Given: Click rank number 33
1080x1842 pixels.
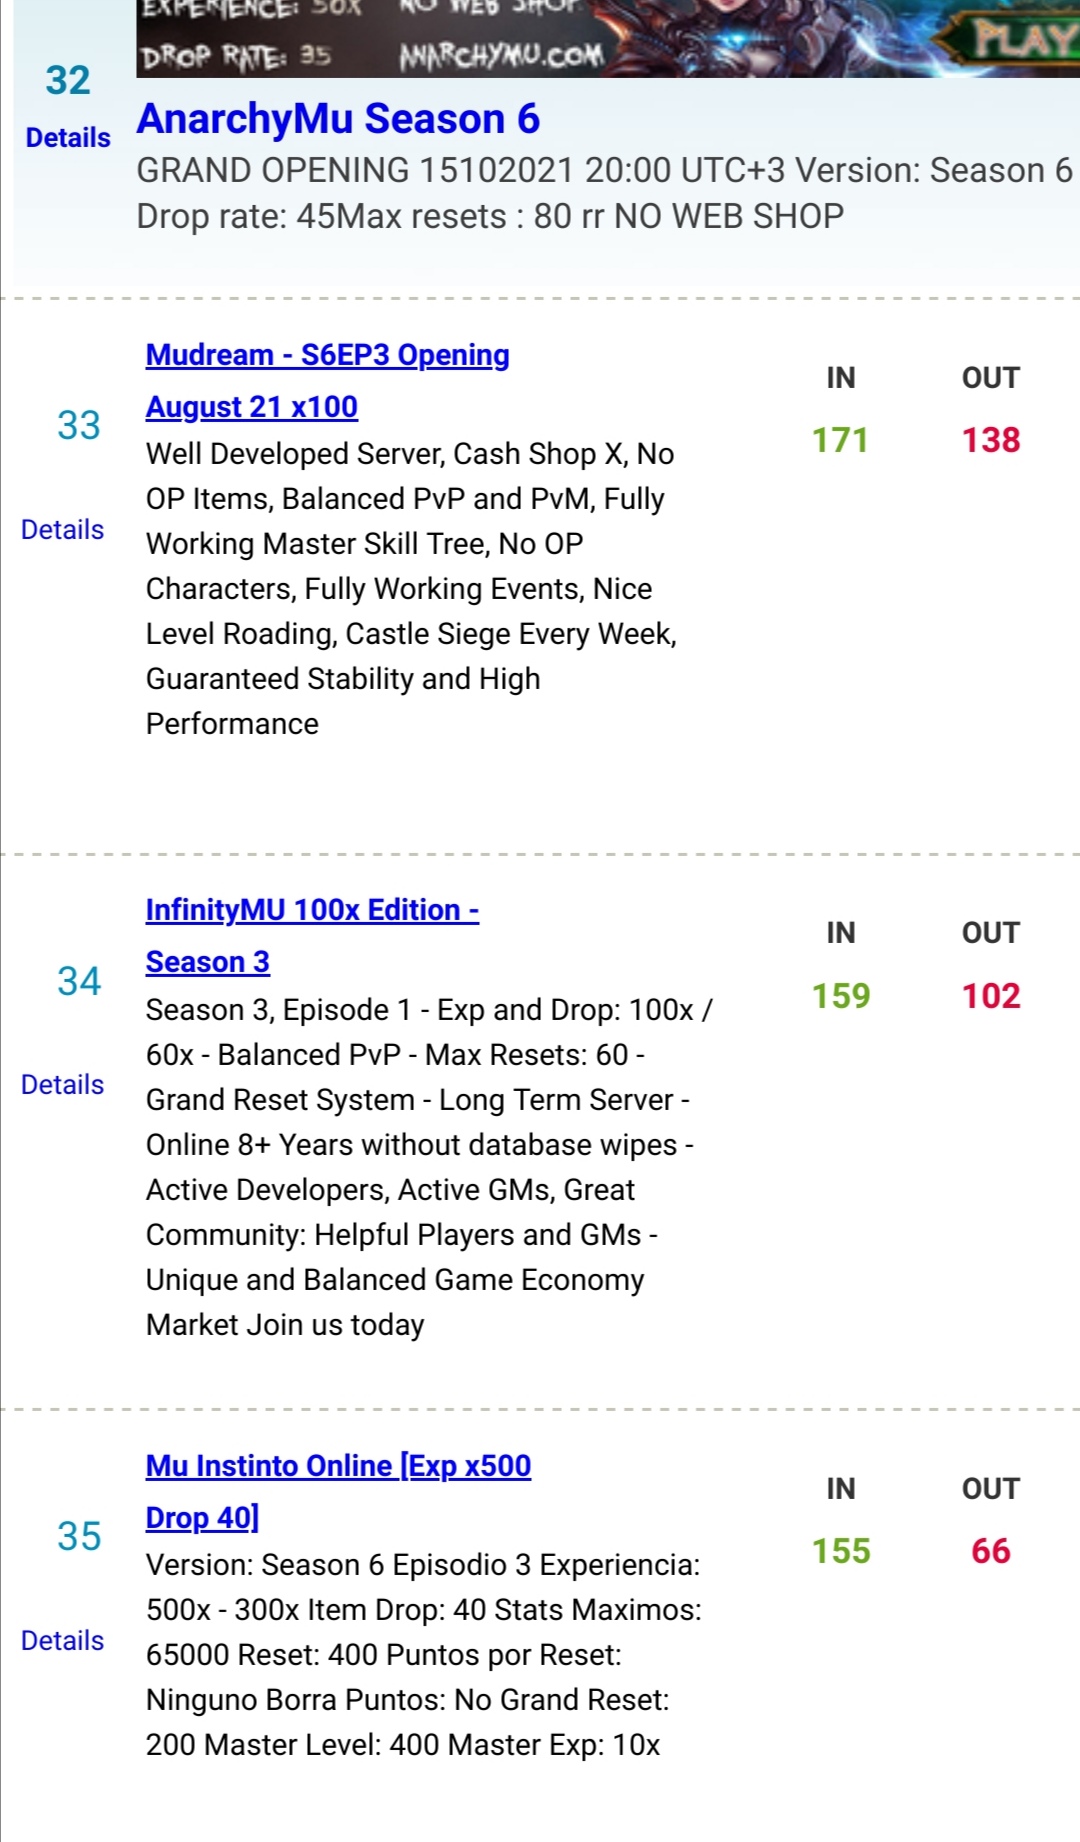Looking at the screenshot, I should coord(79,426).
